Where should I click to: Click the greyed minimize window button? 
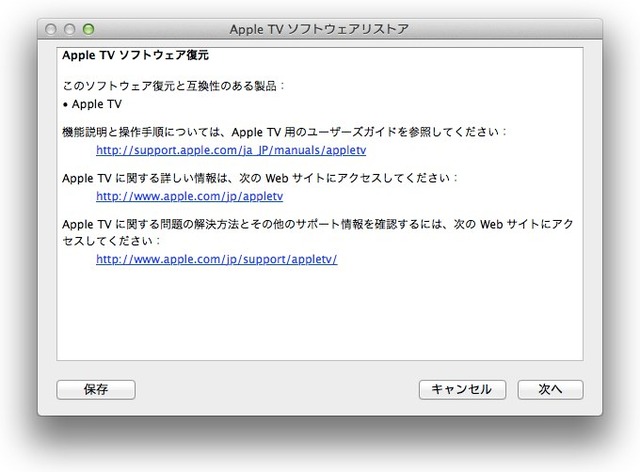tap(69, 29)
